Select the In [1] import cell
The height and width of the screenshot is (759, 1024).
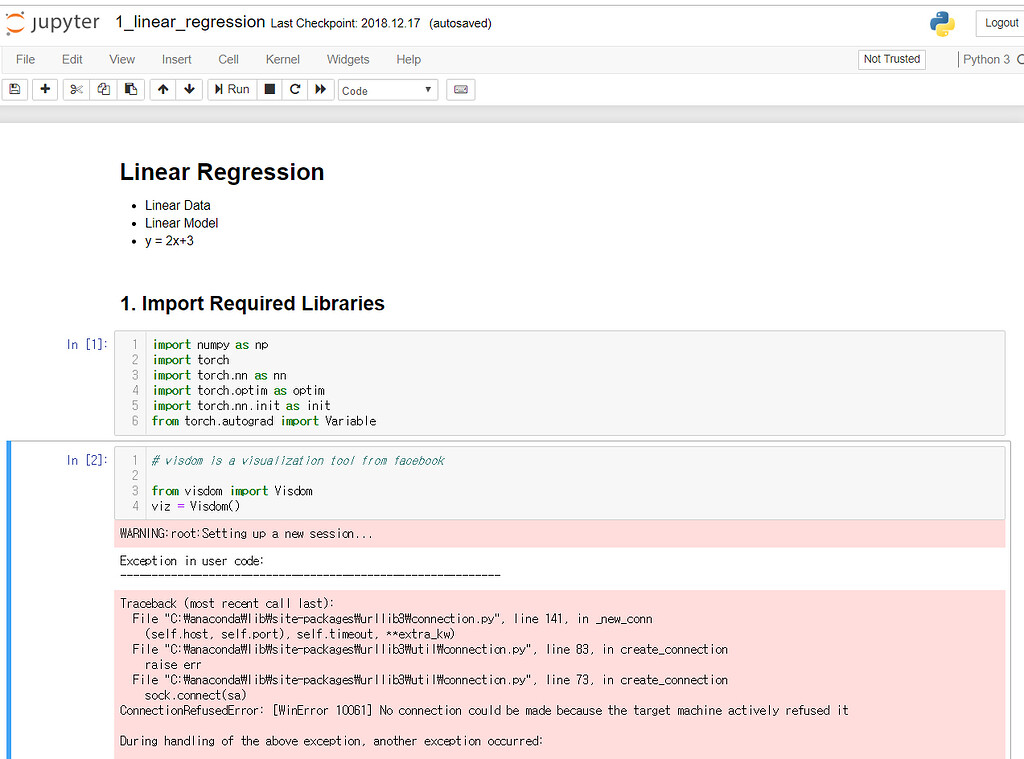click(x=400, y=382)
